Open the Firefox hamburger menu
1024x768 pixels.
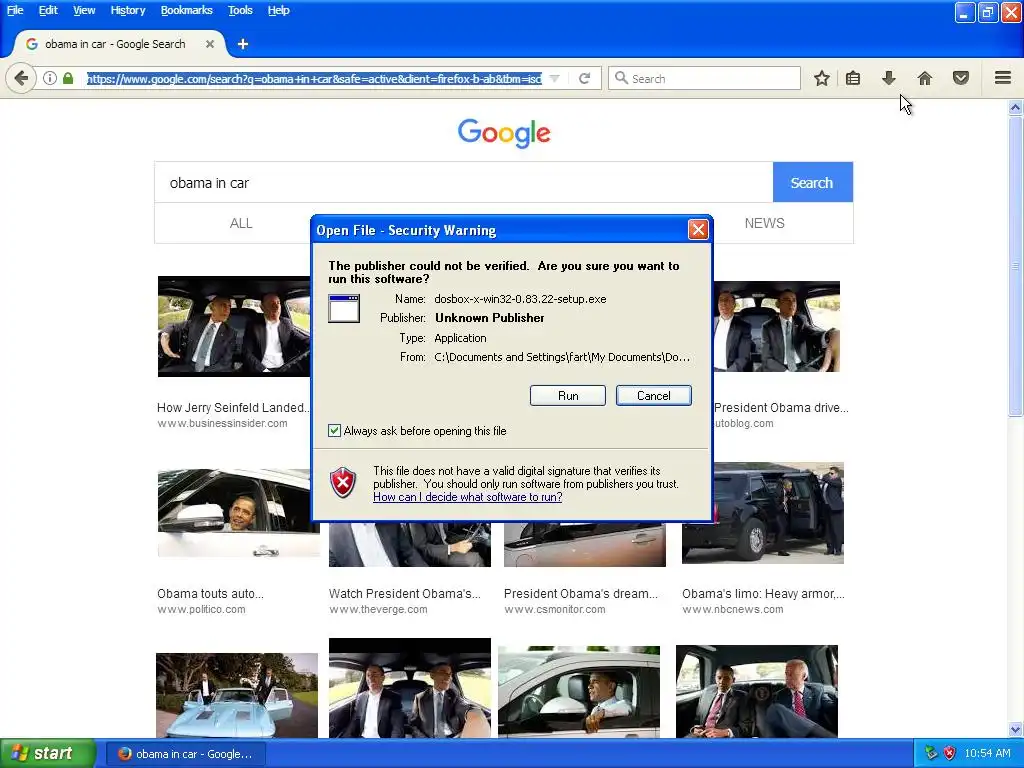tap(1003, 78)
